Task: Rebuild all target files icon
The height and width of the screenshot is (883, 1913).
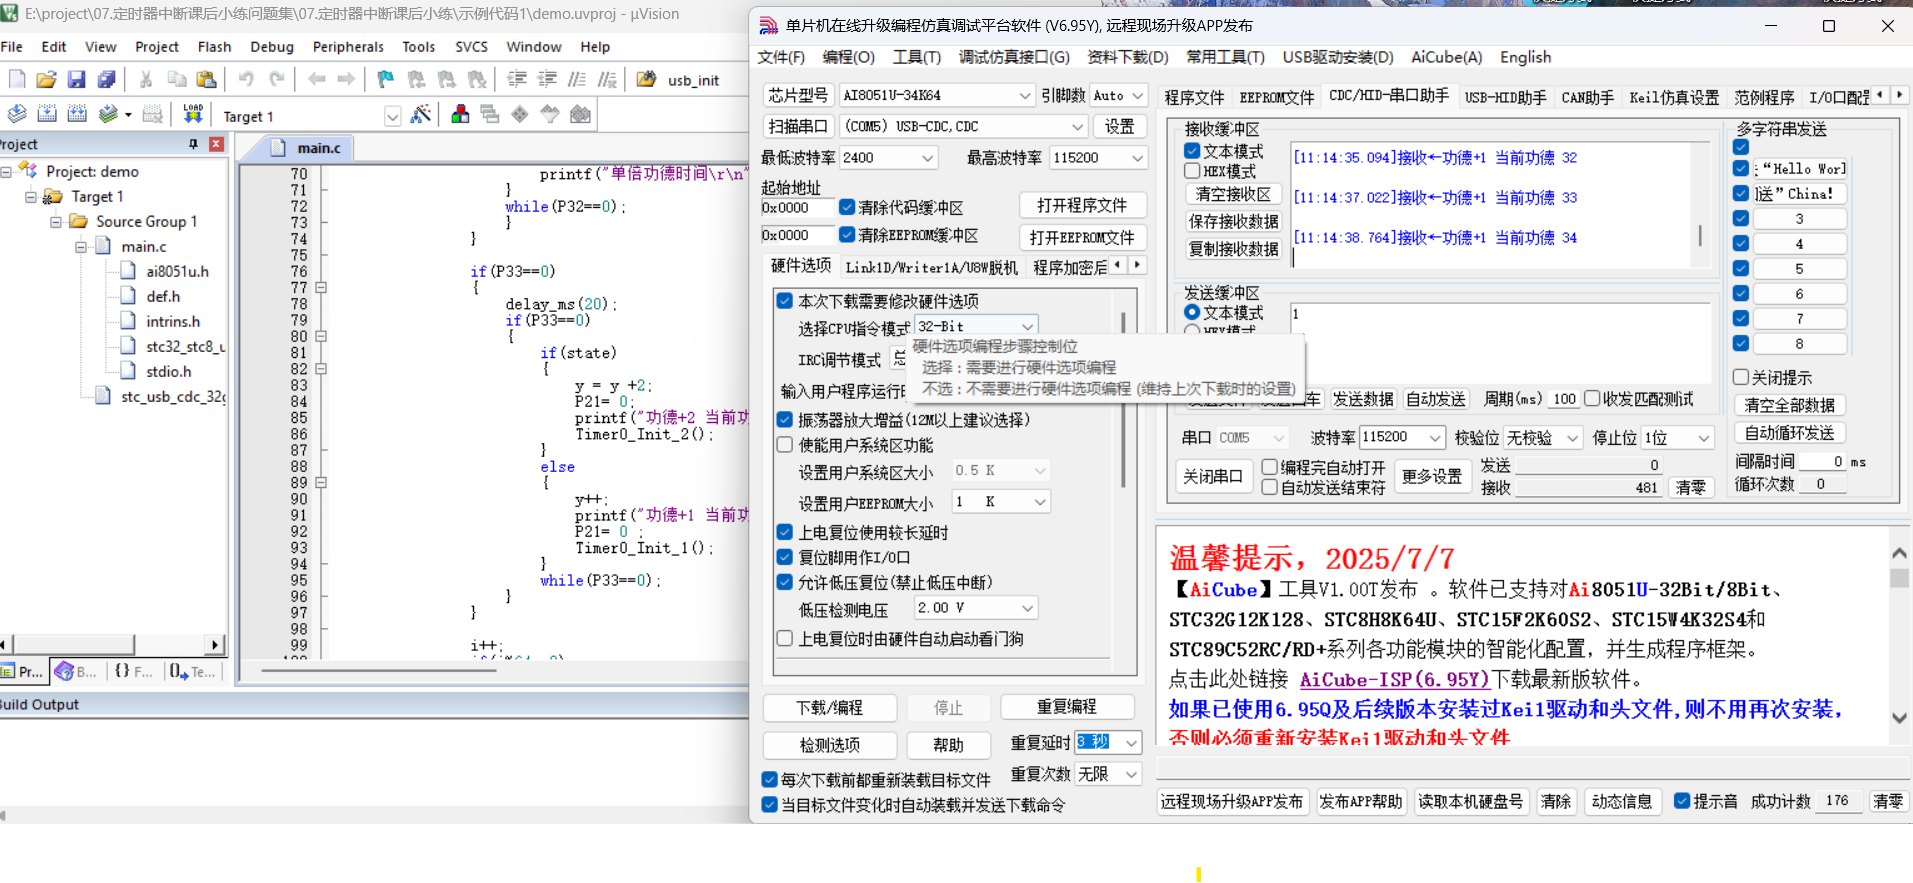Action: pyautogui.click(x=77, y=114)
